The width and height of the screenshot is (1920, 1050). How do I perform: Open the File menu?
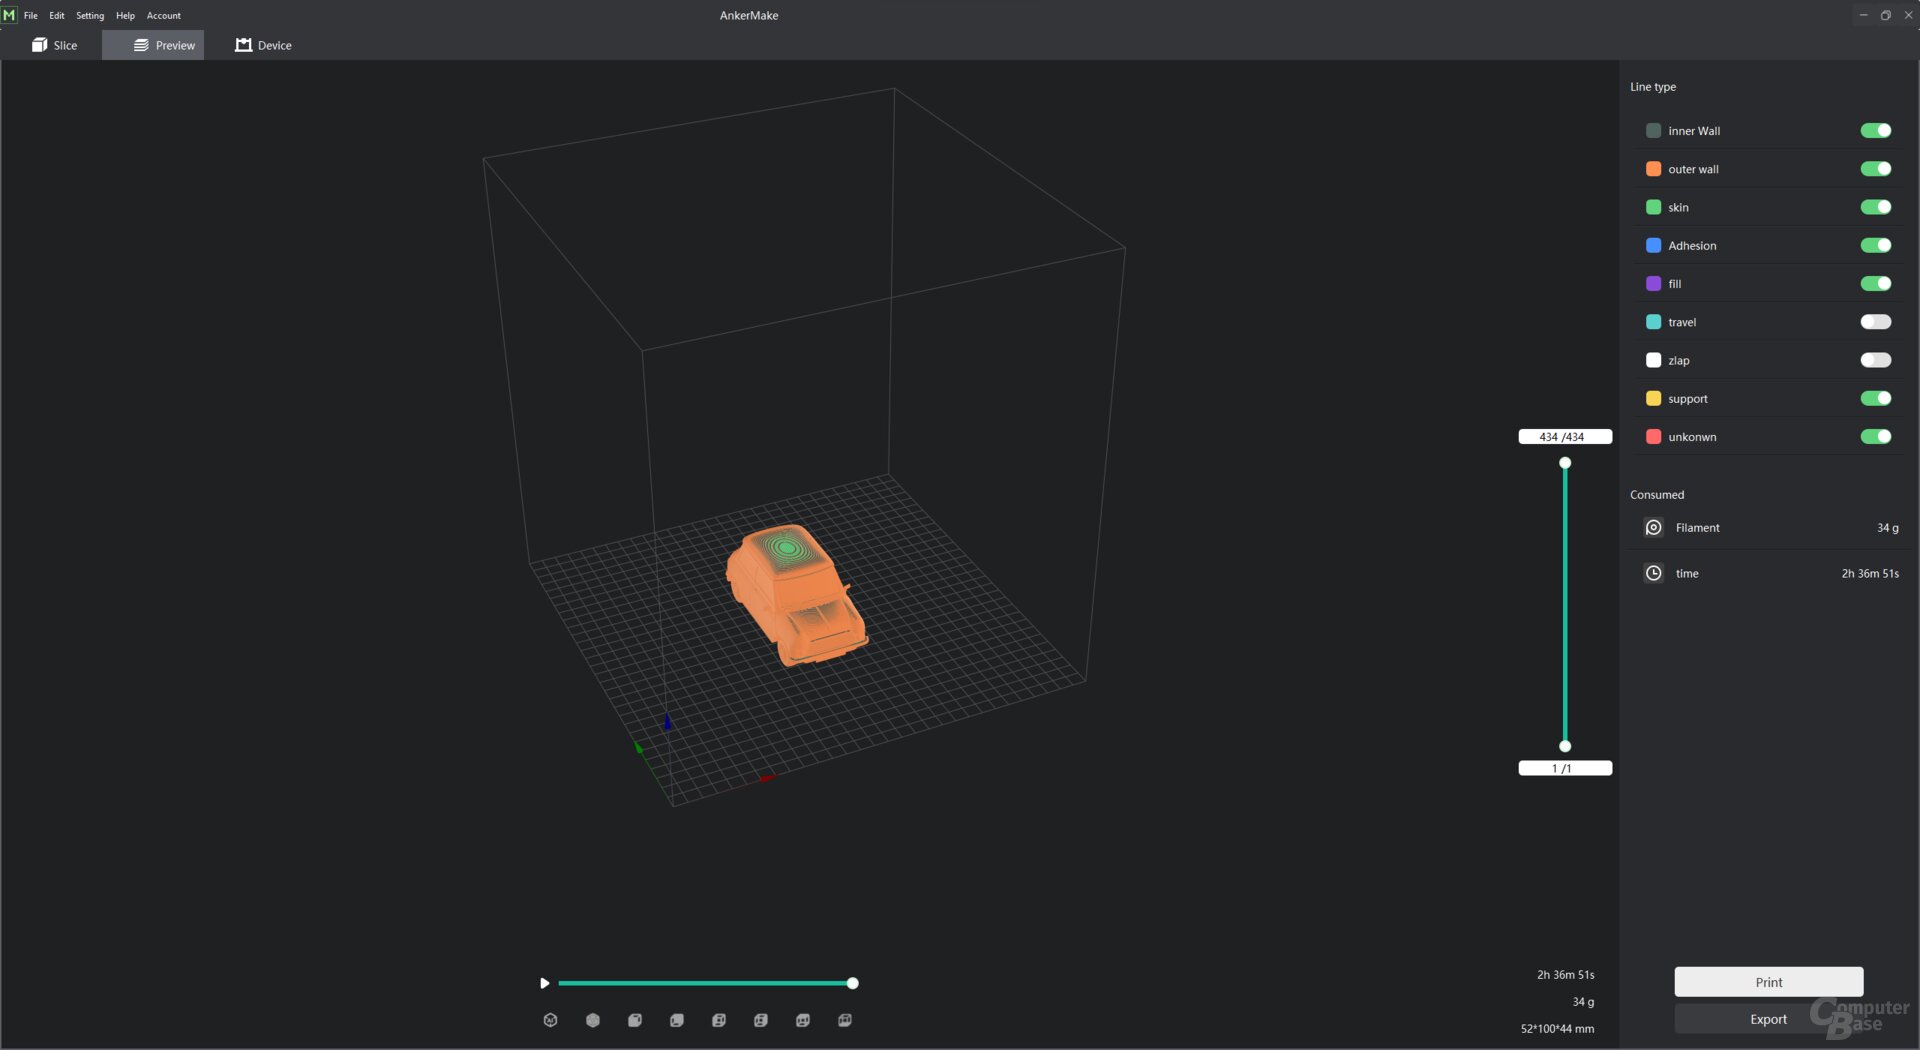click(x=31, y=15)
